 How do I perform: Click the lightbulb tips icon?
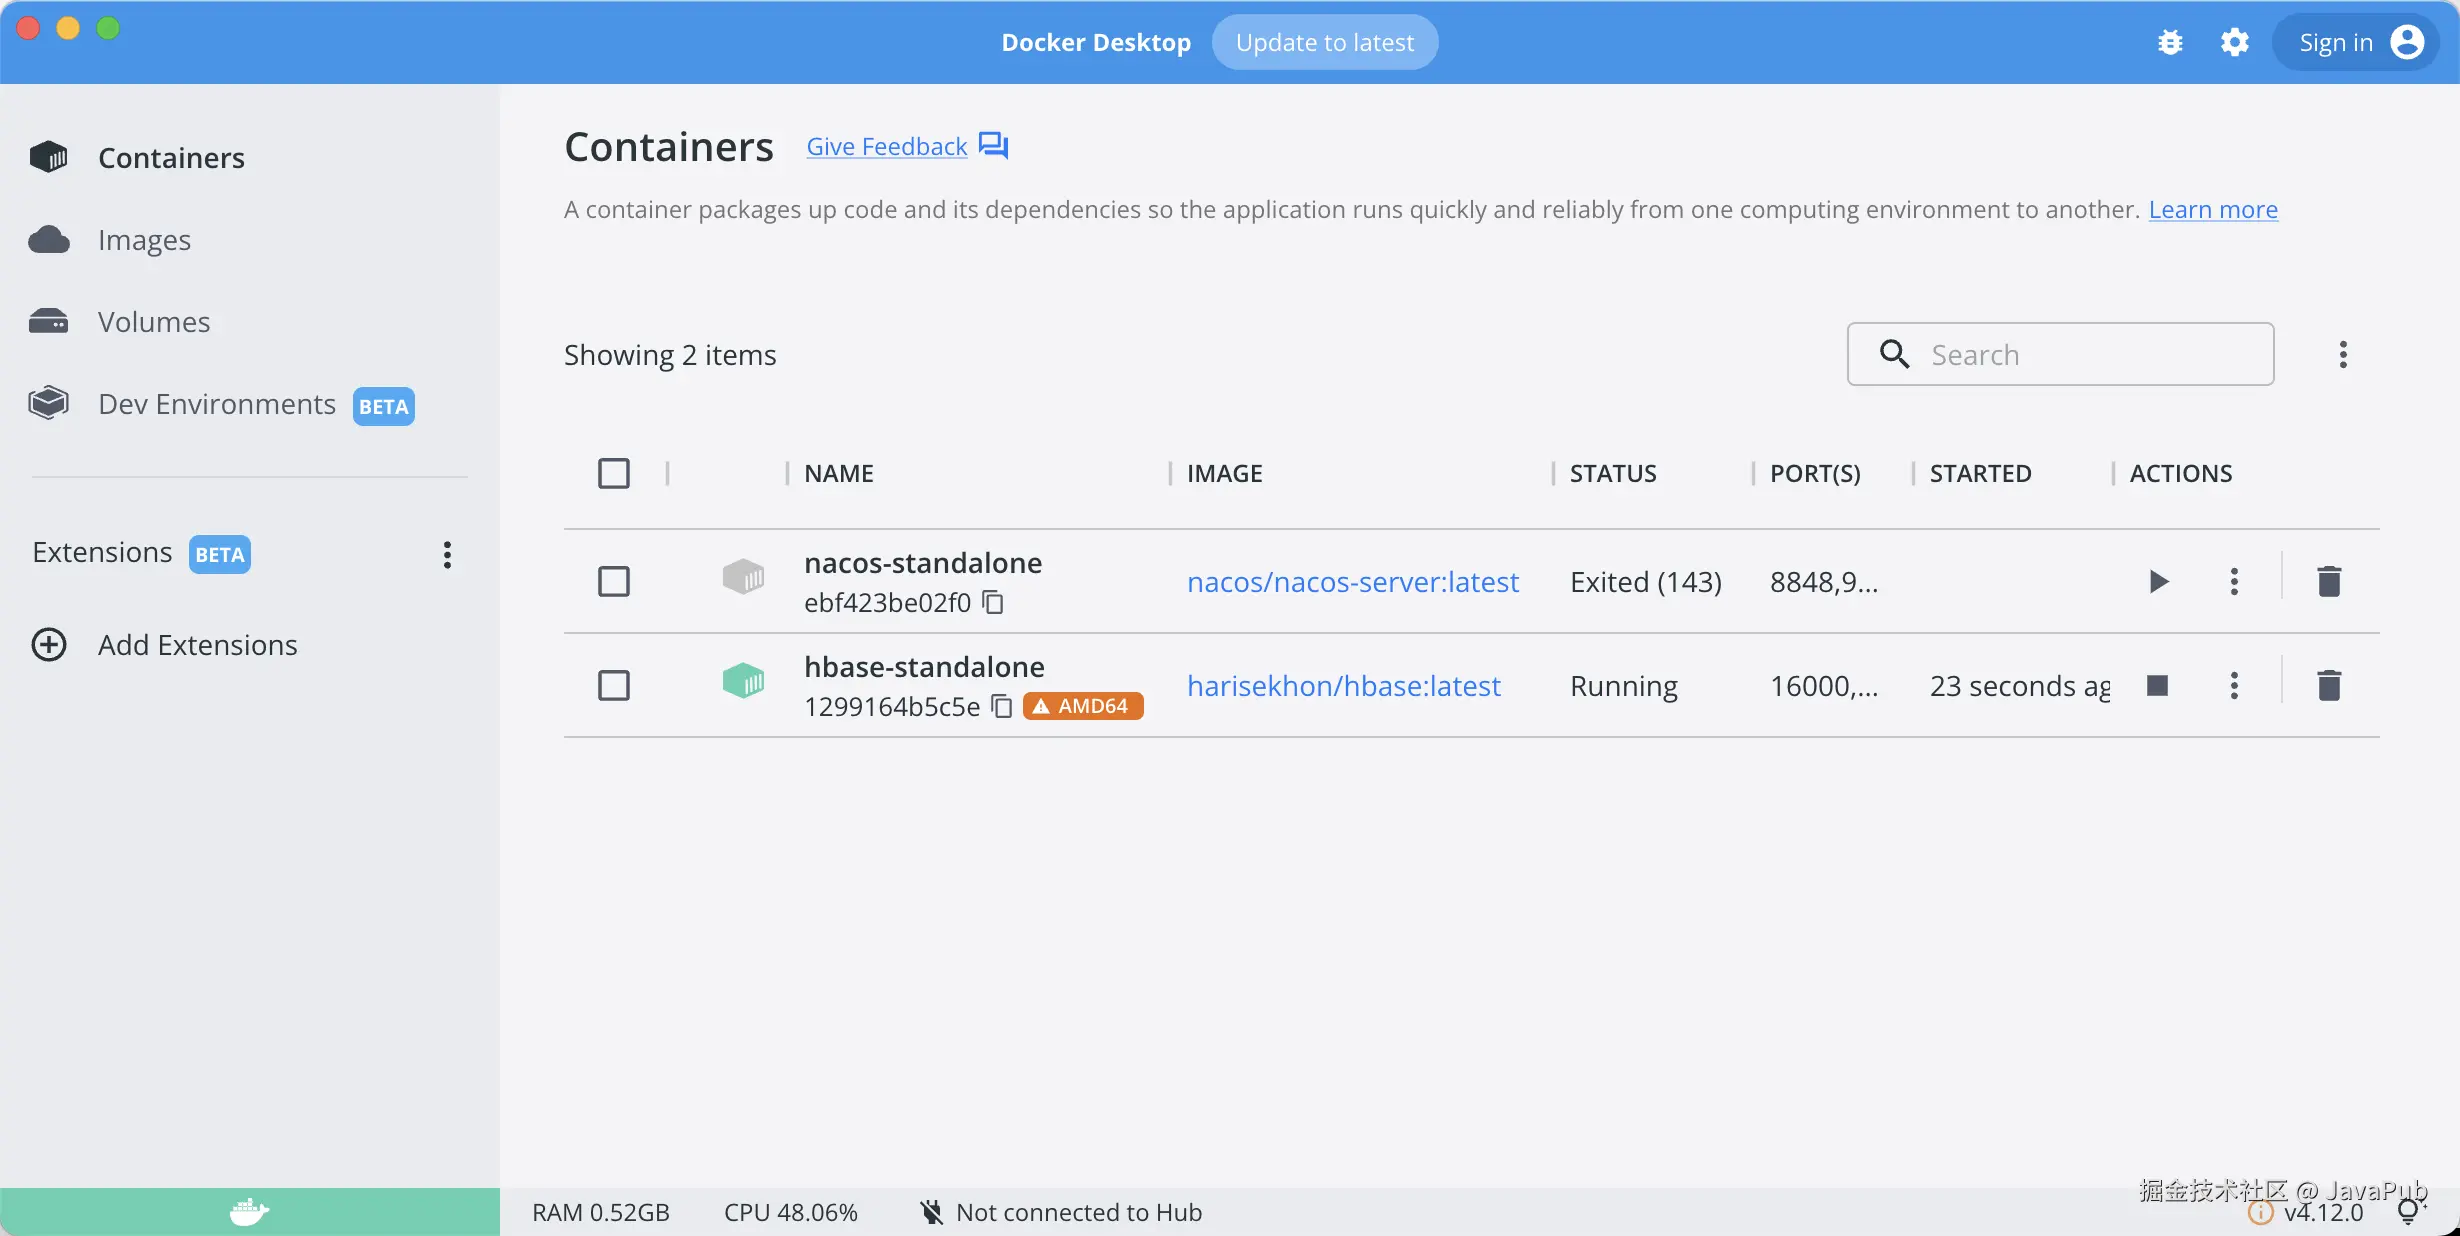coord(2411,1212)
